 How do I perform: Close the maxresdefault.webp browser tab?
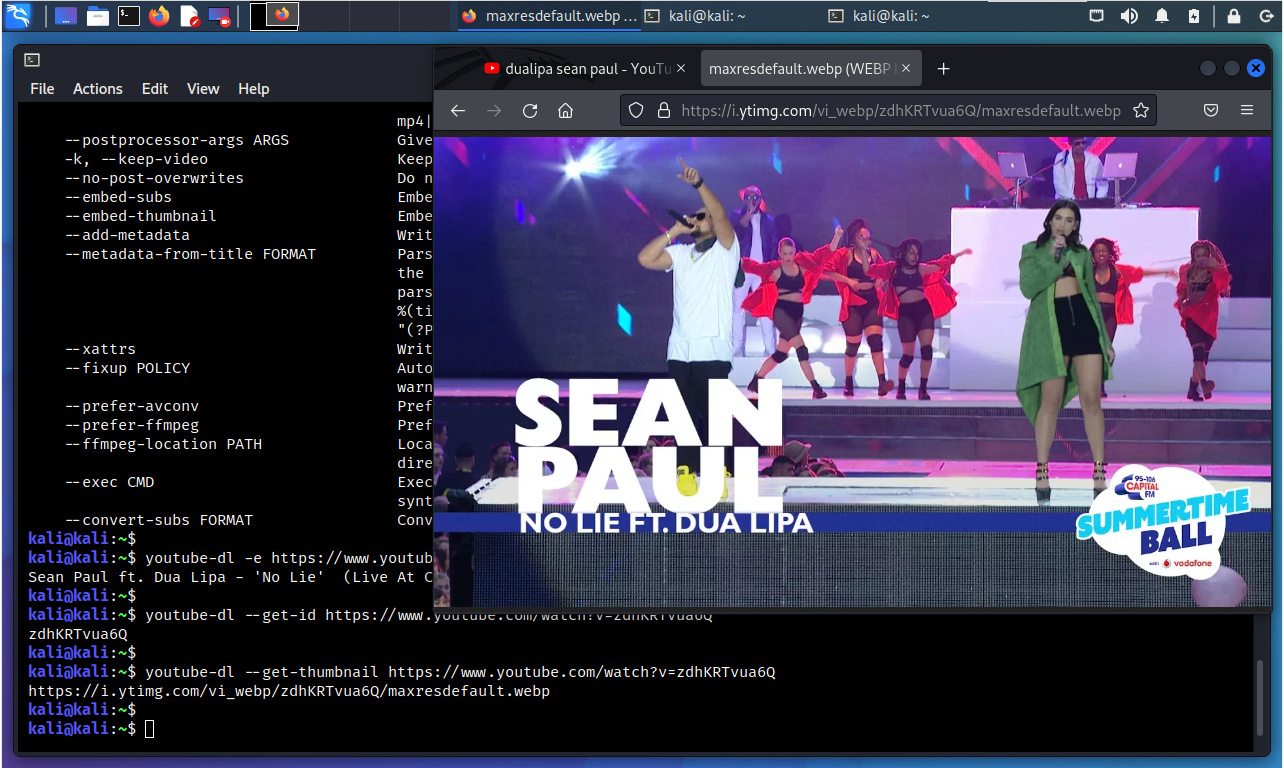[x=906, y=69]
